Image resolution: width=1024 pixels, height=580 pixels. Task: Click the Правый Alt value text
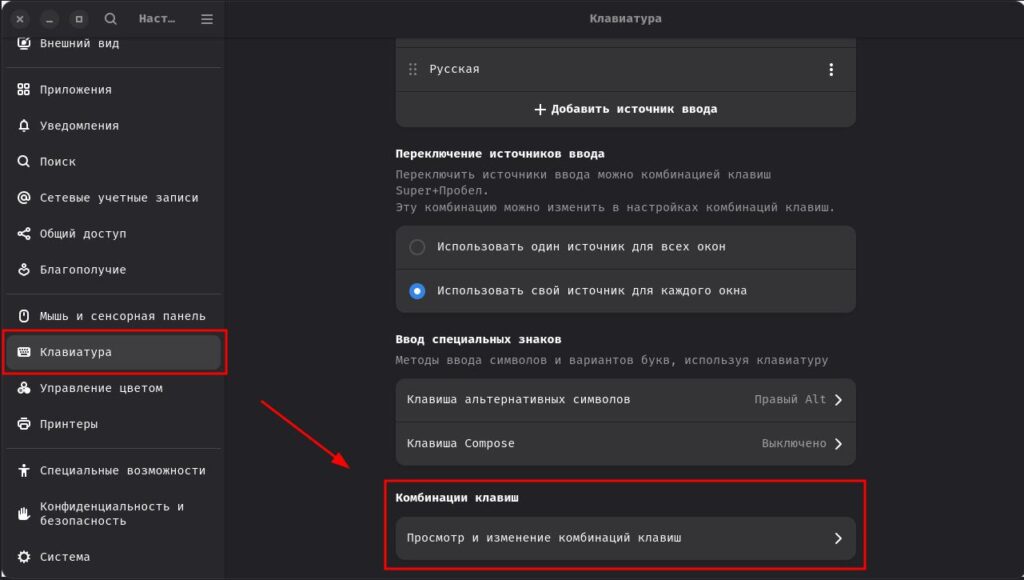[790, 400]
